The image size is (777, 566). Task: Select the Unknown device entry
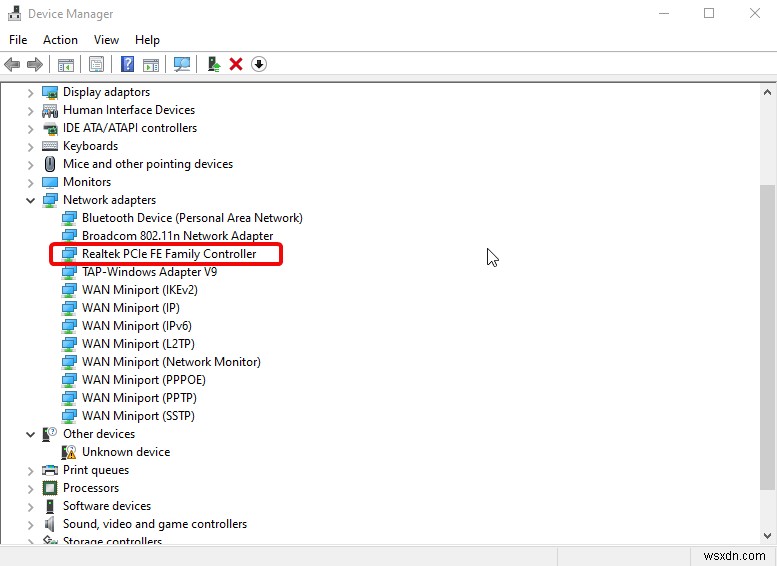coord(126,452)
